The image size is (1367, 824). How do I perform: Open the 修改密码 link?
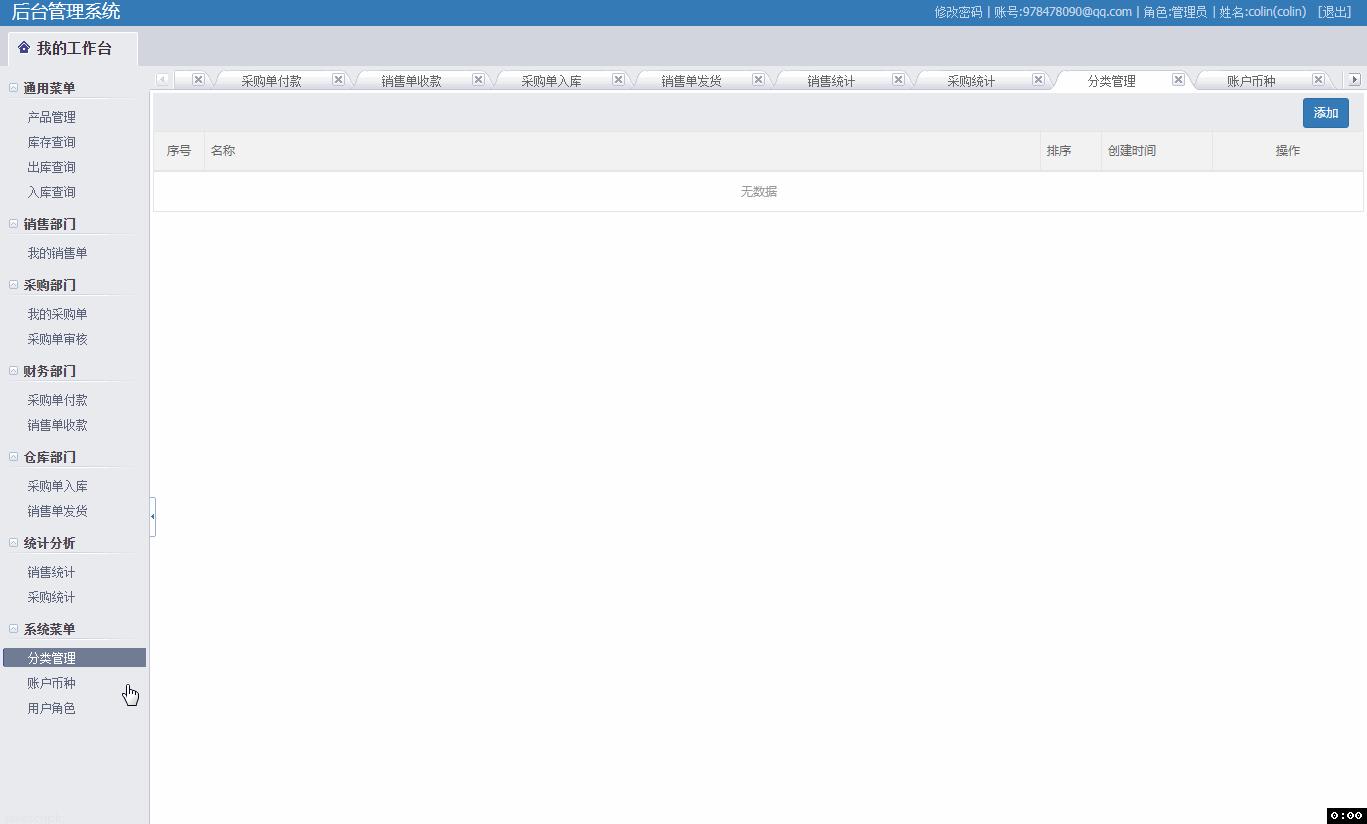pos(957,12)
